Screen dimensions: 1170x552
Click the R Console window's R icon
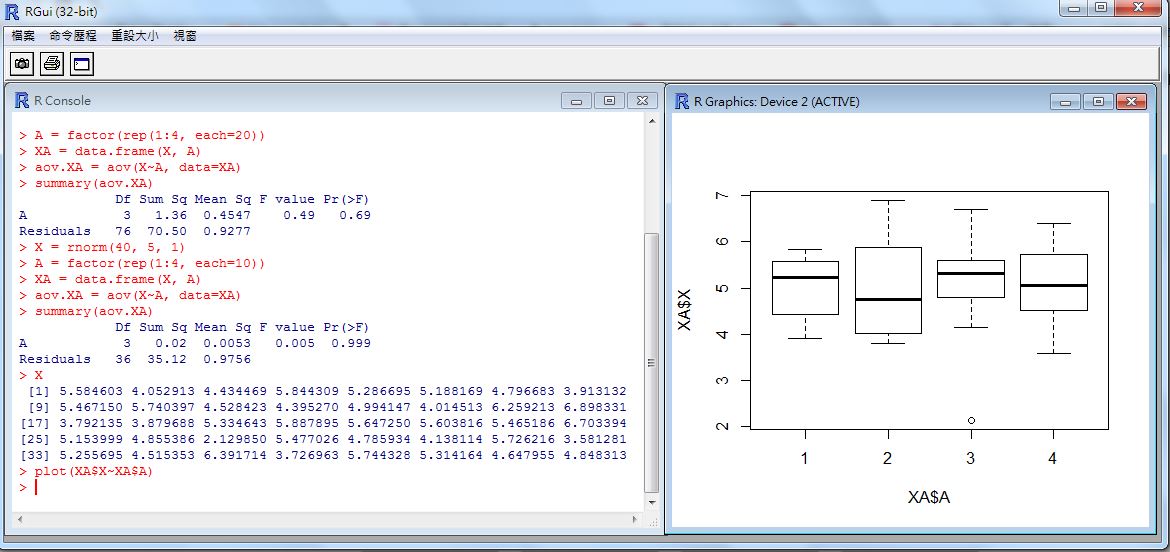click(22, 100)
